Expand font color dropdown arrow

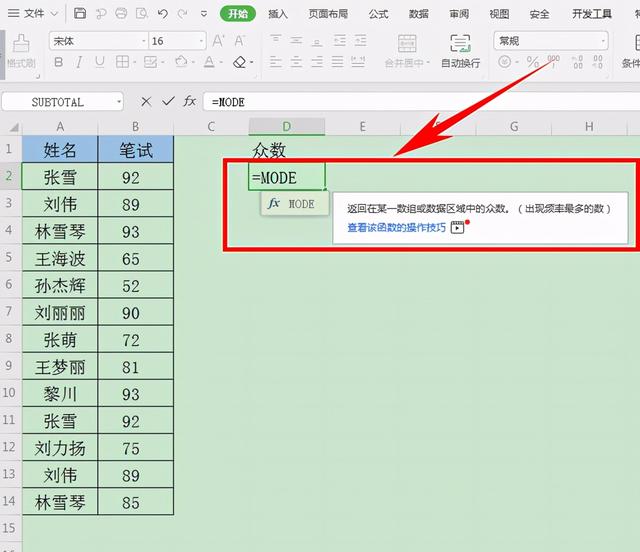221,62
